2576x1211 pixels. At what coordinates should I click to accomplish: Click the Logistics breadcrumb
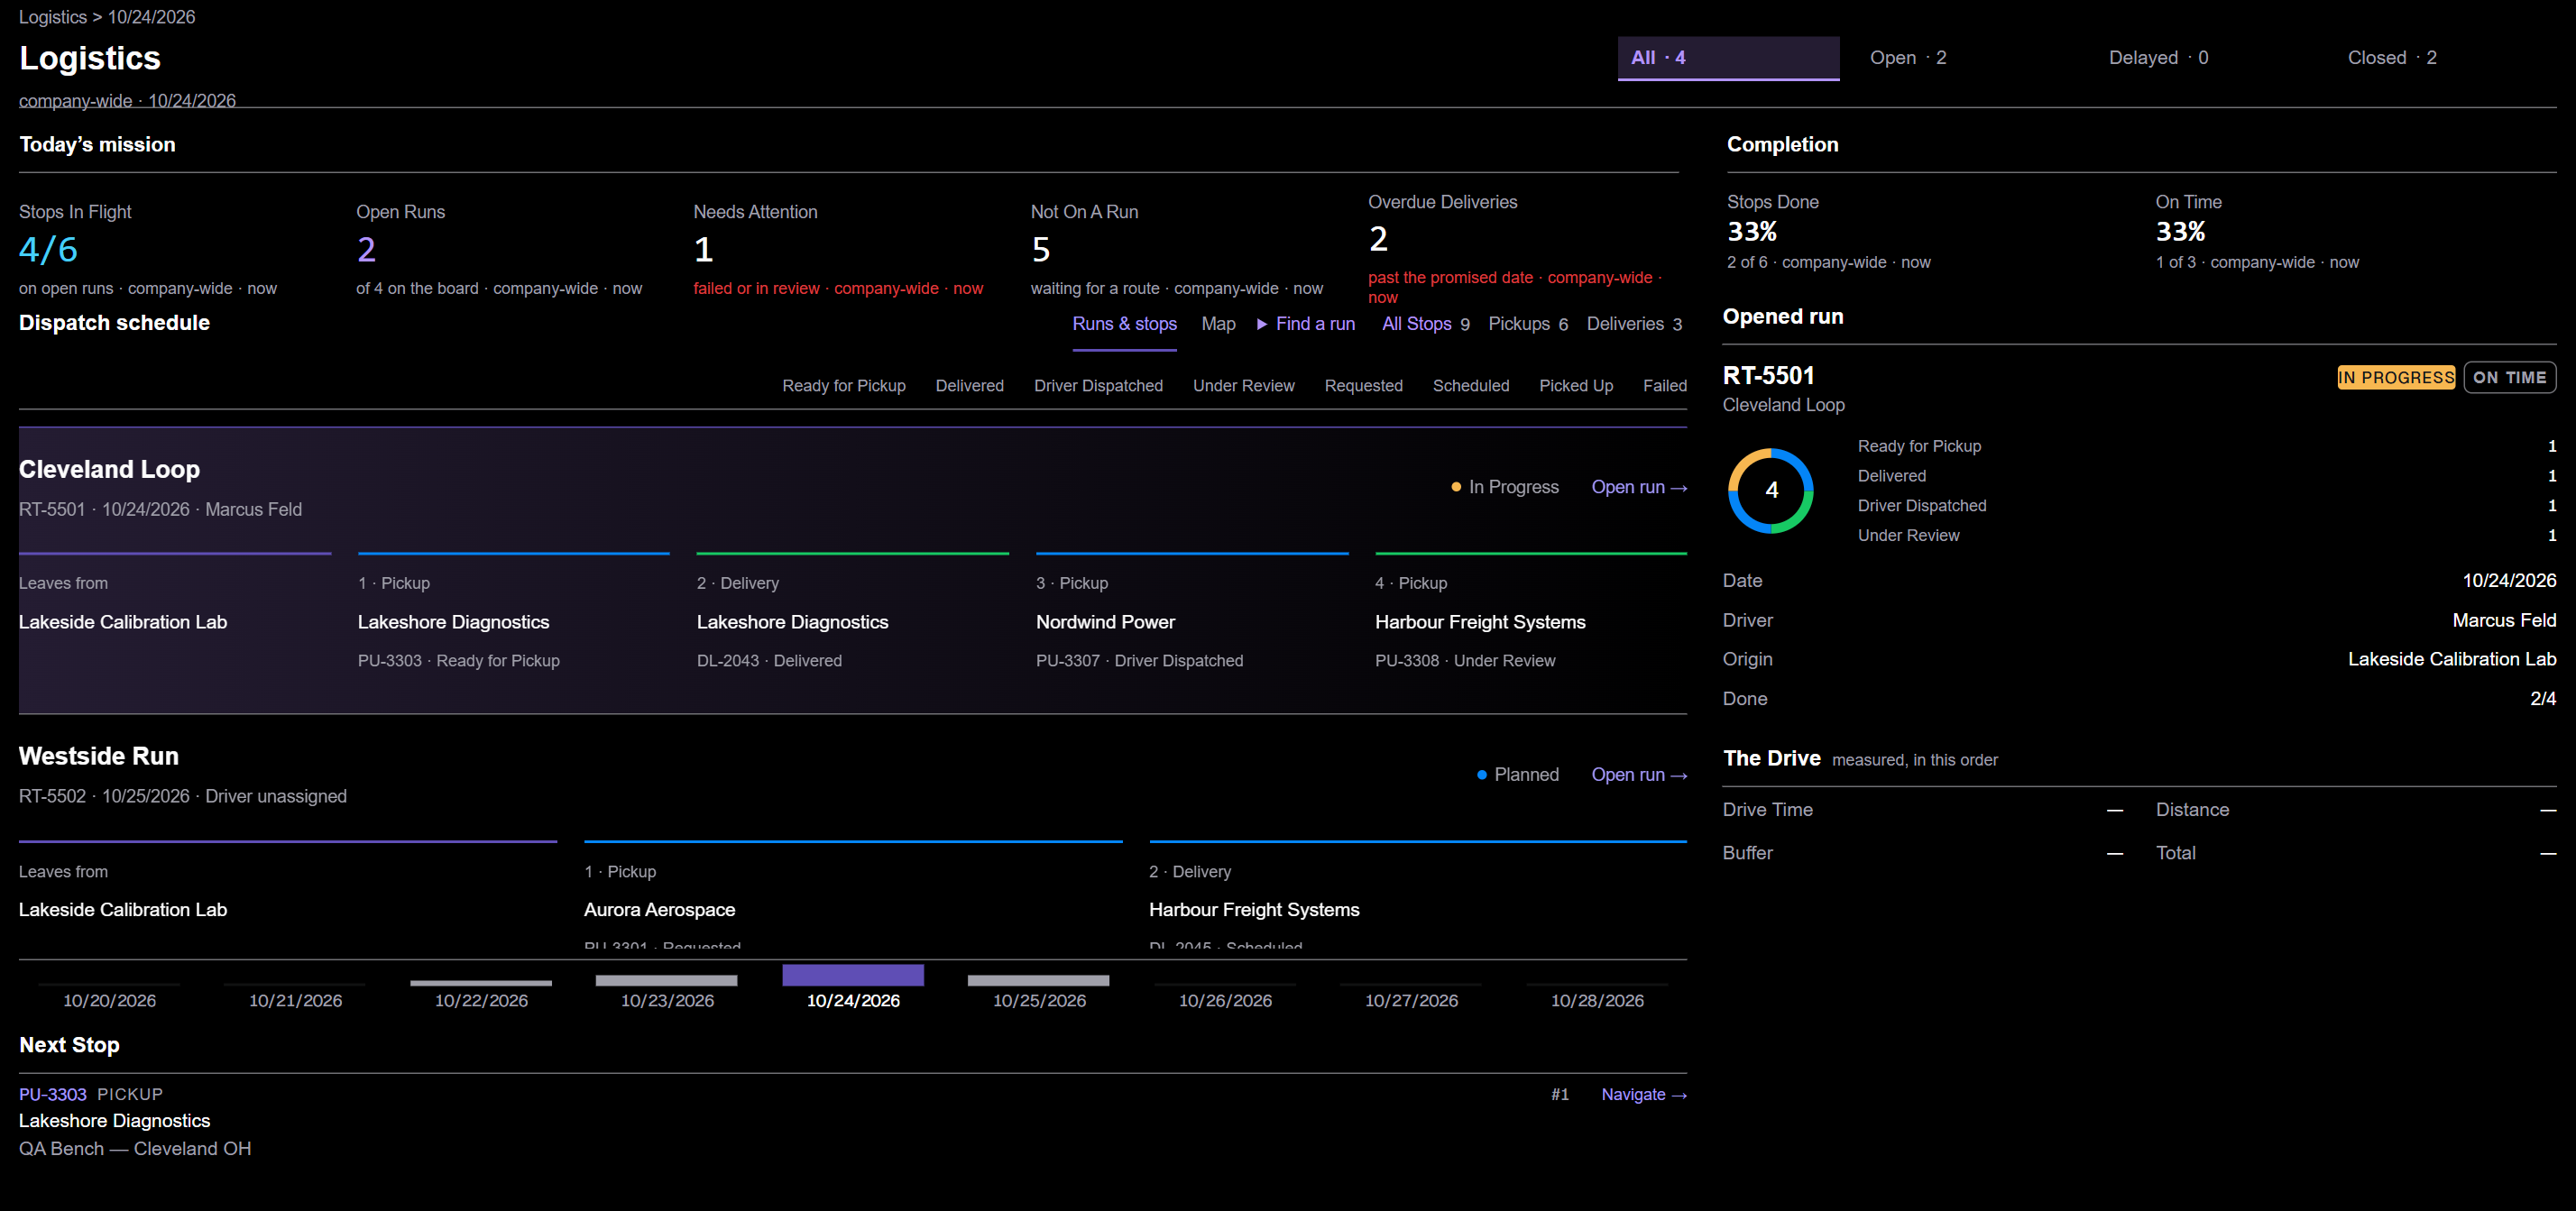click(53, 17)
